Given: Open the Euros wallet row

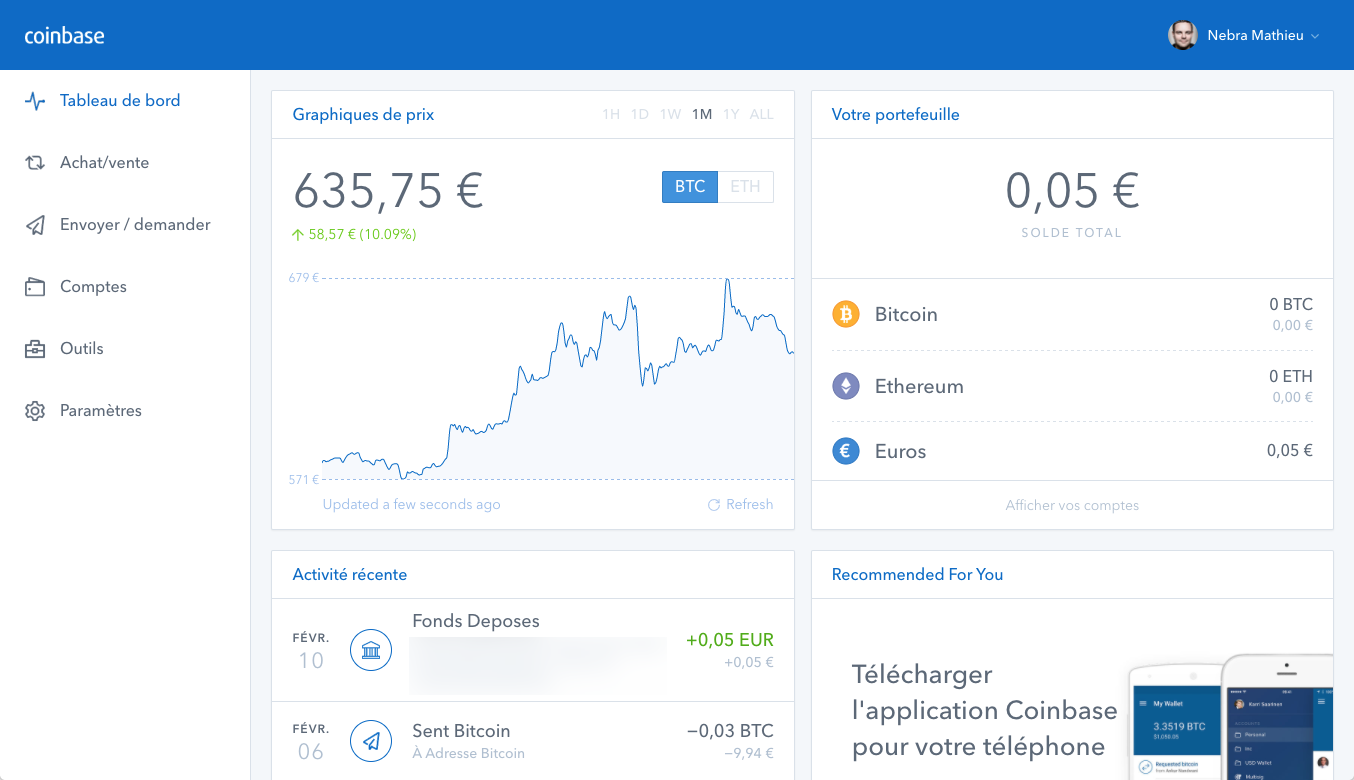Looking at the screenshot, I should (1072, 451).
